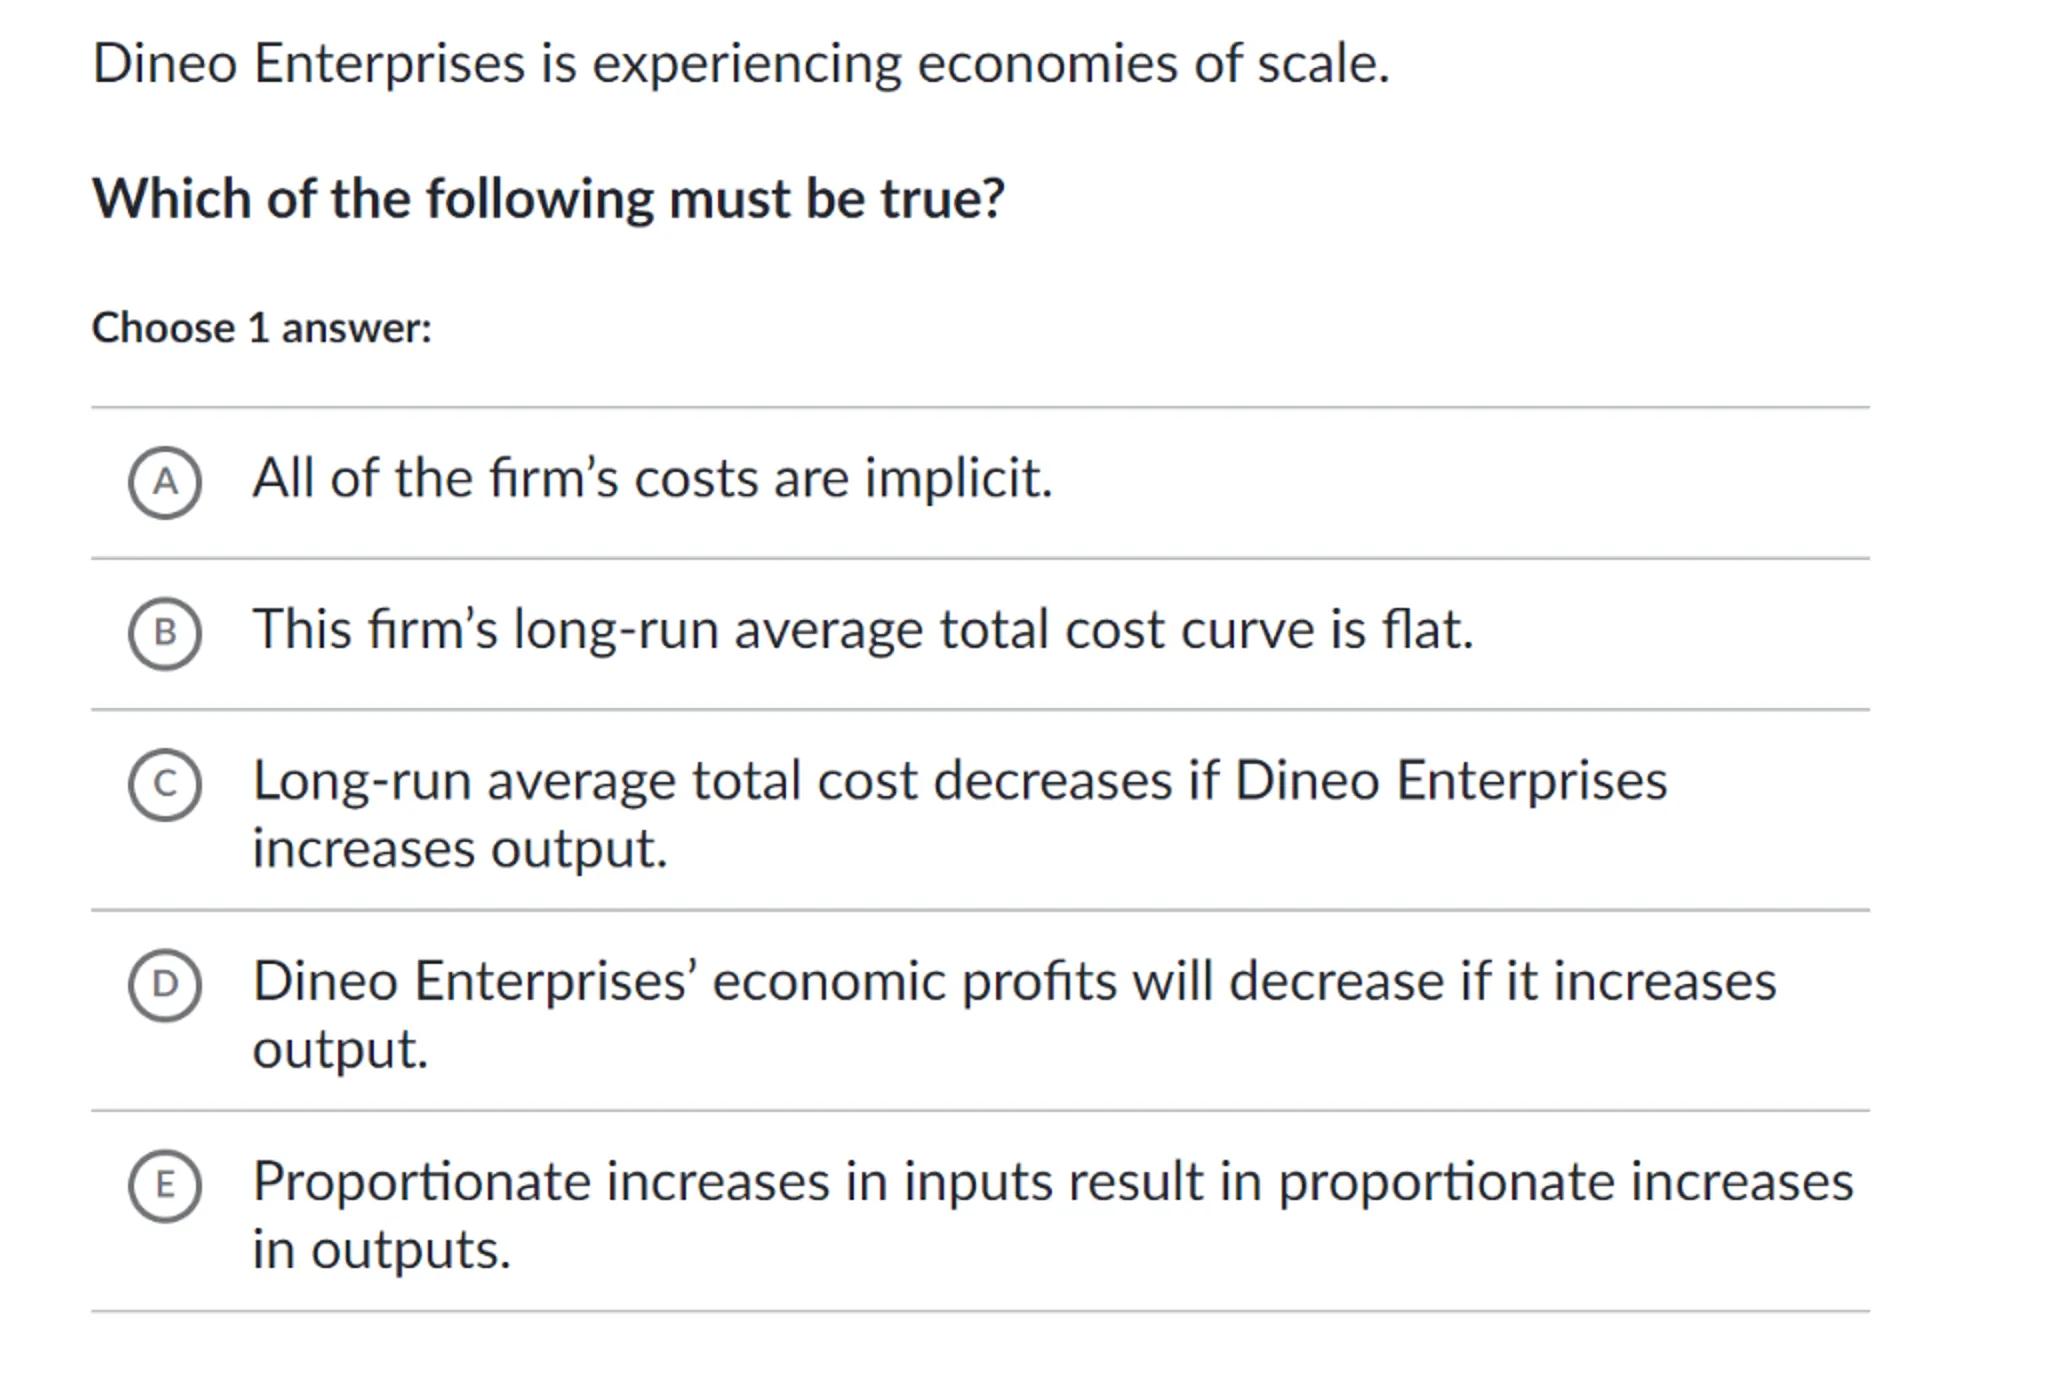Select radio button A
The height and width of the screenshot is (1375, 2045).
(165, 483)
